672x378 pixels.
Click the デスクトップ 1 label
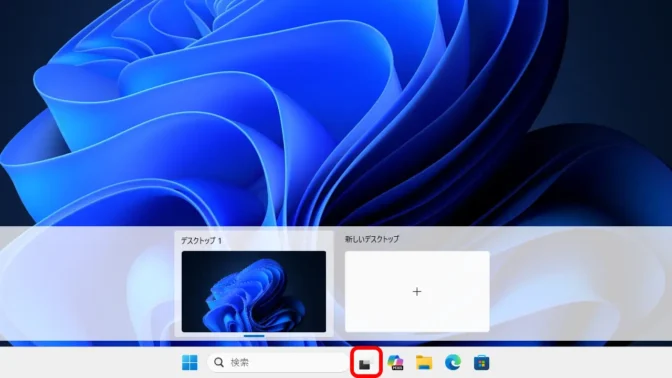coord(201,240)
